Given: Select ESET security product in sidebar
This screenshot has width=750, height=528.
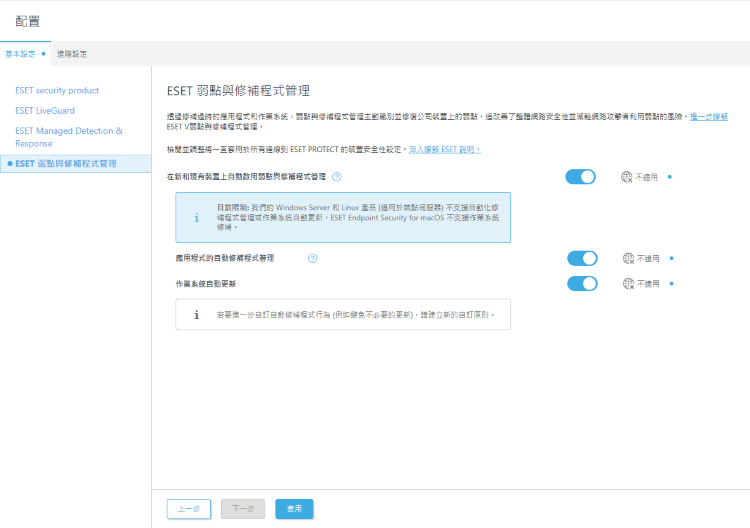Looking at the screenshot, I should pos(57,90).
